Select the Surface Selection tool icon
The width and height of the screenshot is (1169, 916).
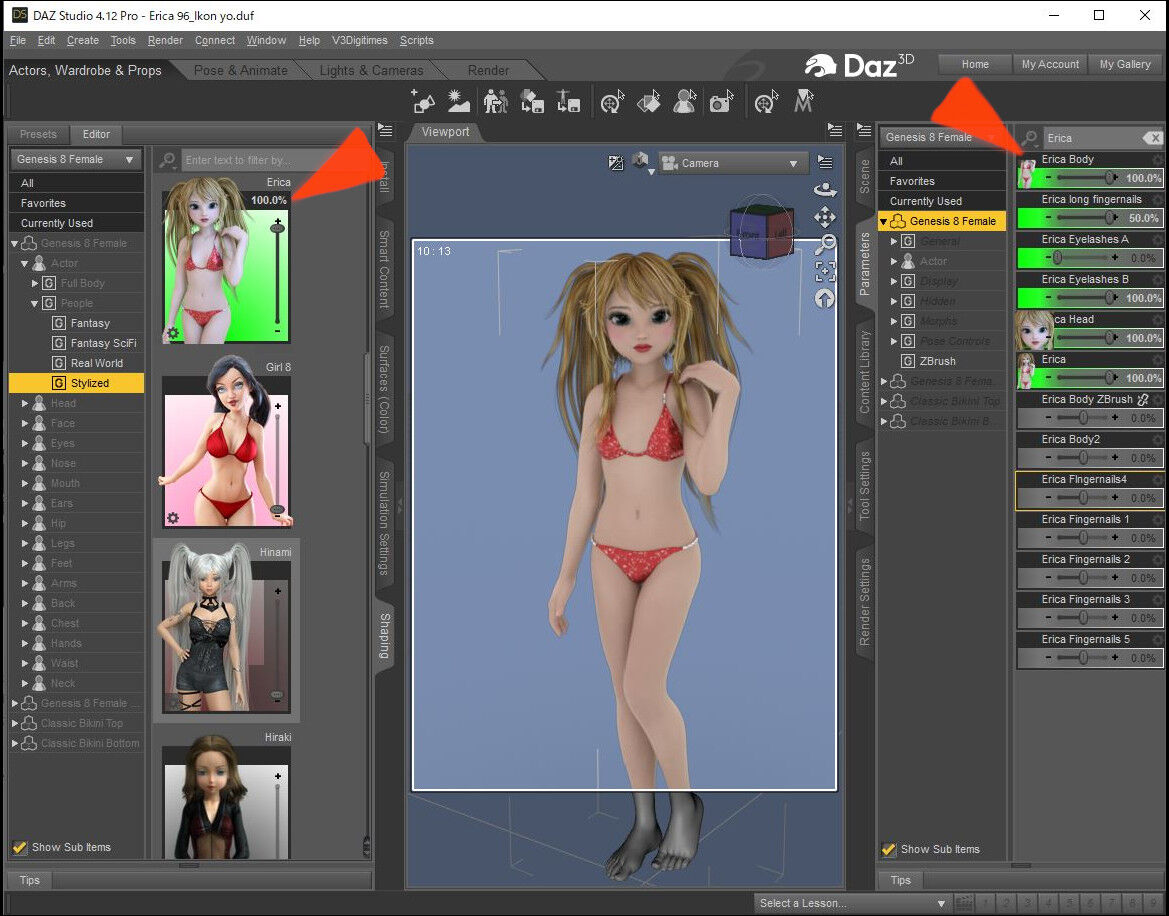[649, 101]
